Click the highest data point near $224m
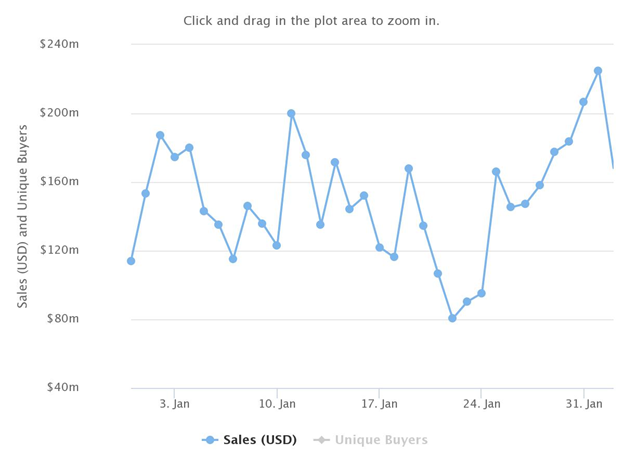624x468 pixels. 598,71
